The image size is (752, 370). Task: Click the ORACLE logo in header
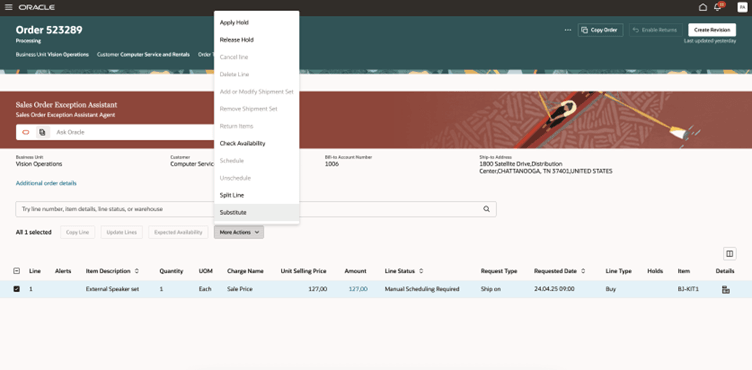click(36, 7)
